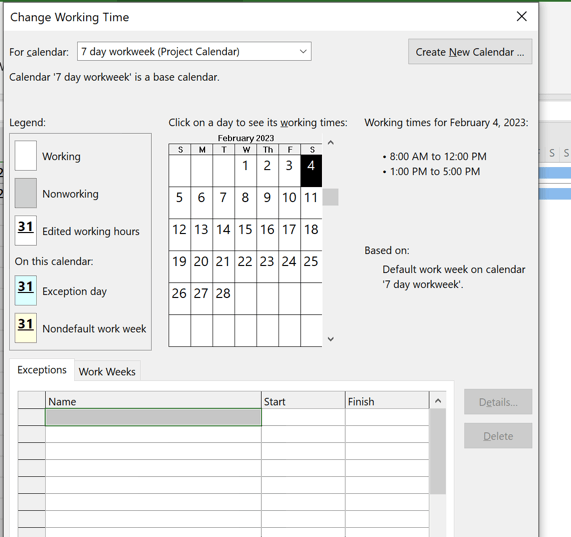Select February 25 on the calendar
Viewport: 571px width, 537px height.
click(x=311, y=266)
